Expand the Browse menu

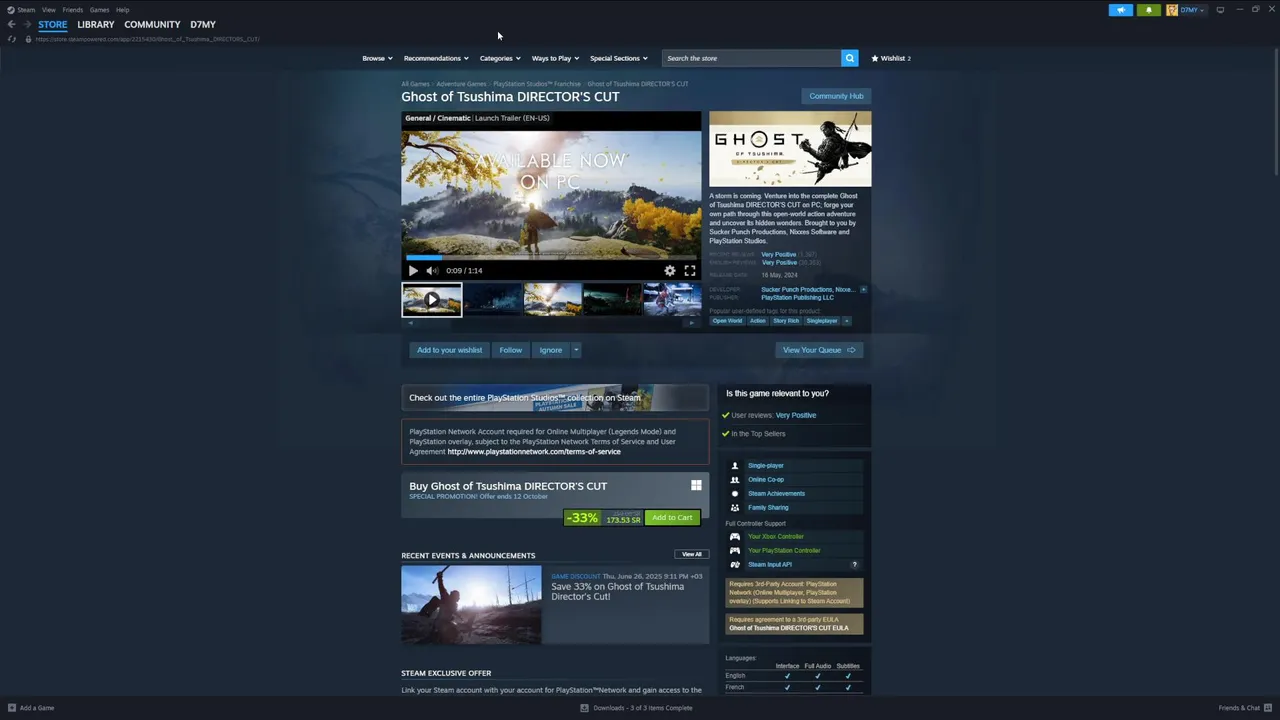[x=377, y=58]
